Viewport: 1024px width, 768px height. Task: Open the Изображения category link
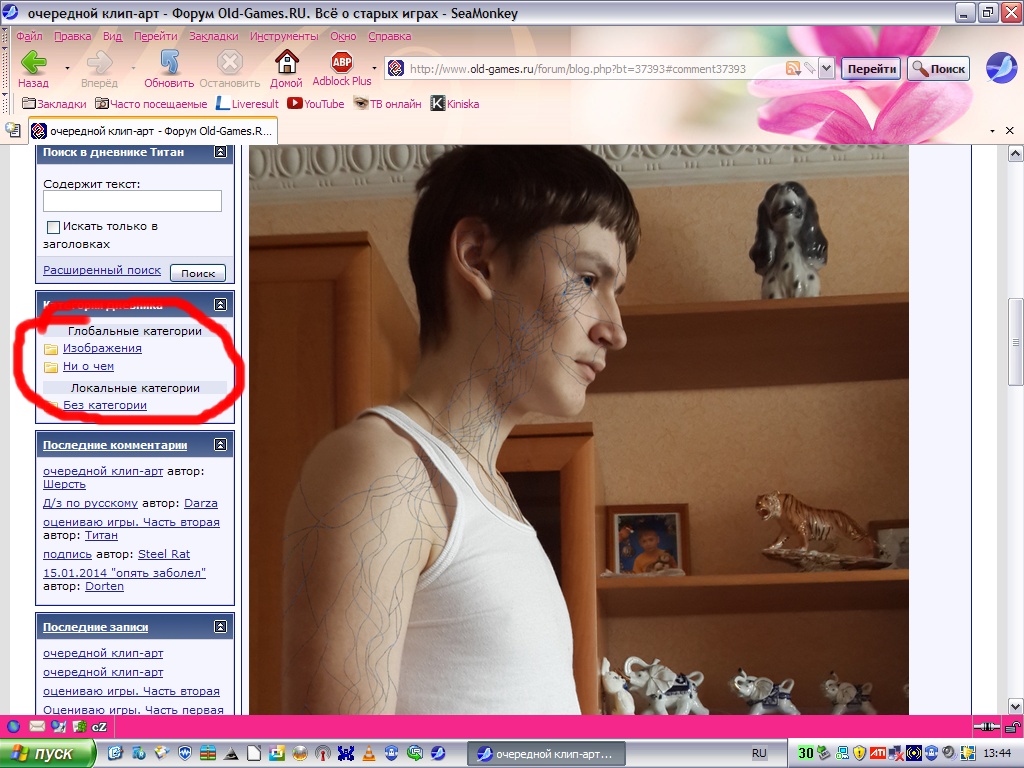pyautogui.click(x=102, y=348)
